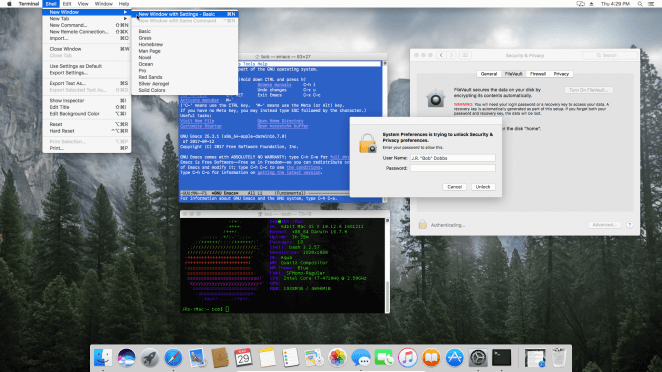Screen dimensions: 662x372
Task: Pick the Red Sands profile
Action: click(185, 77)
